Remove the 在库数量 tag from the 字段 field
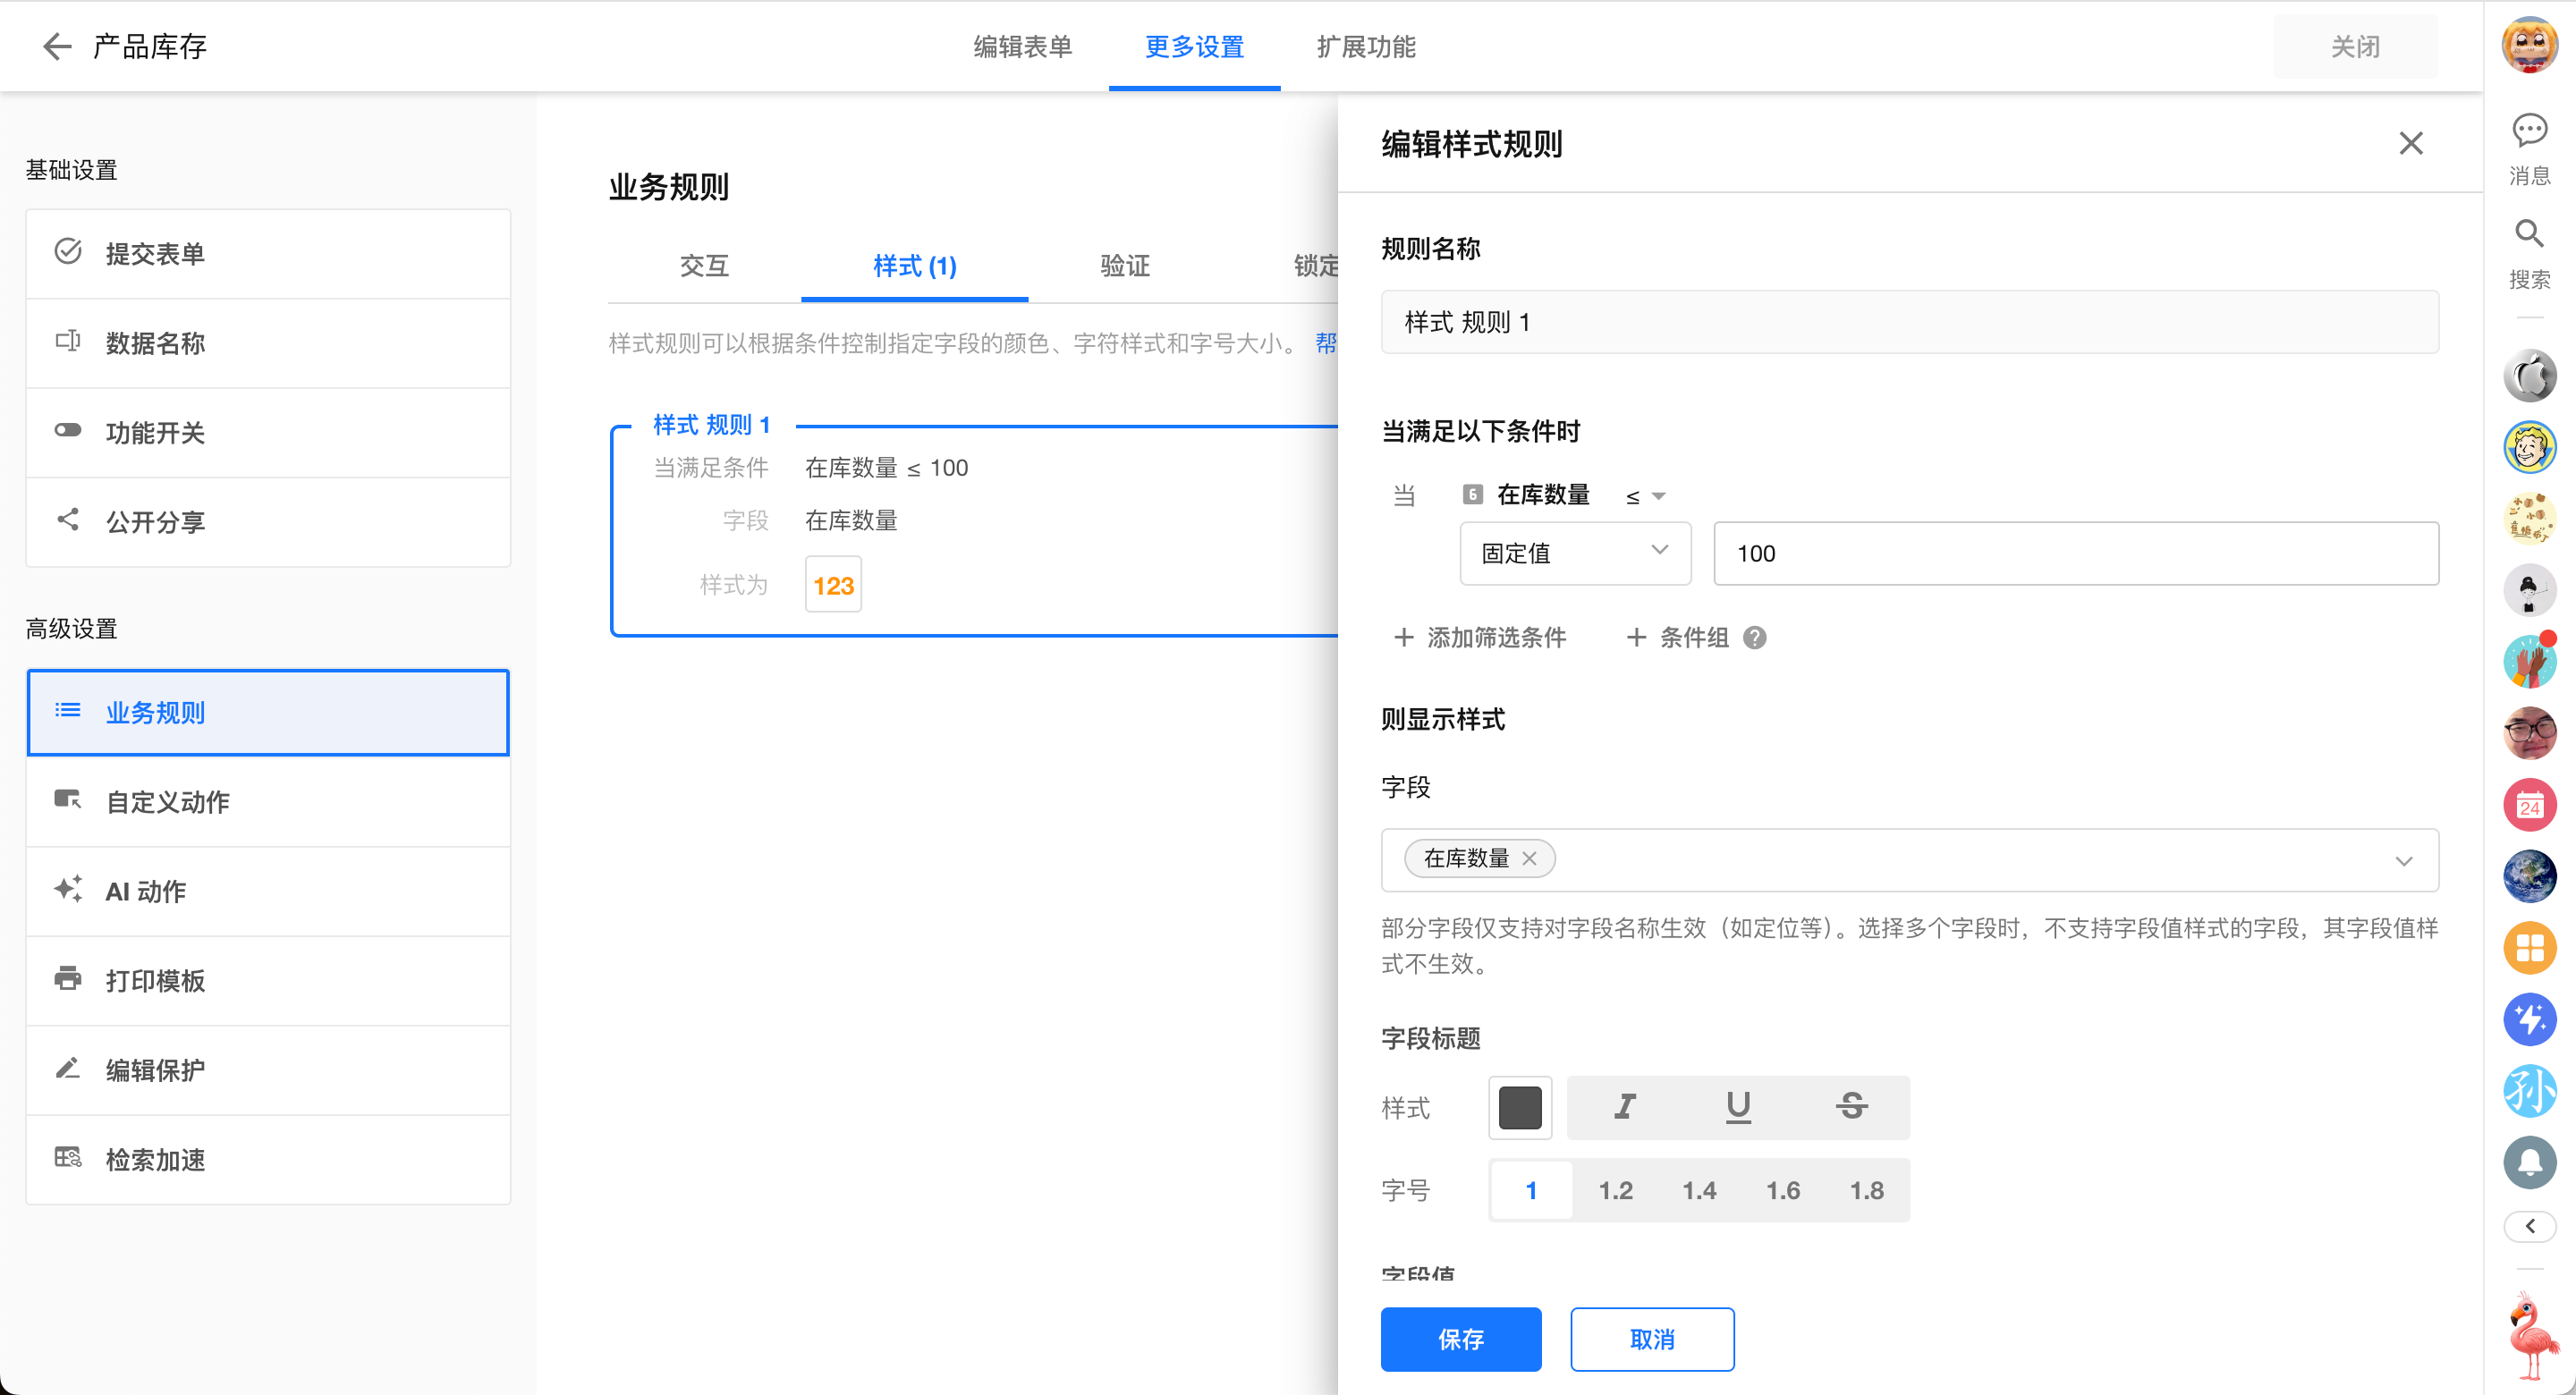Viewport: 2576px width, 1395px height. tap(1529, 859)
